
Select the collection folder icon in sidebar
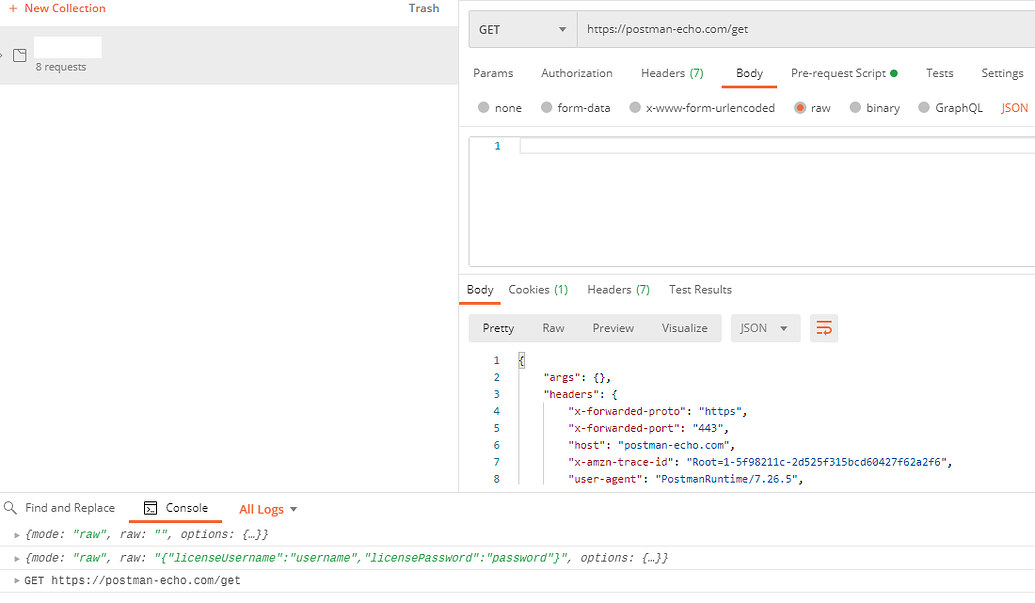(x=19, y=56)
